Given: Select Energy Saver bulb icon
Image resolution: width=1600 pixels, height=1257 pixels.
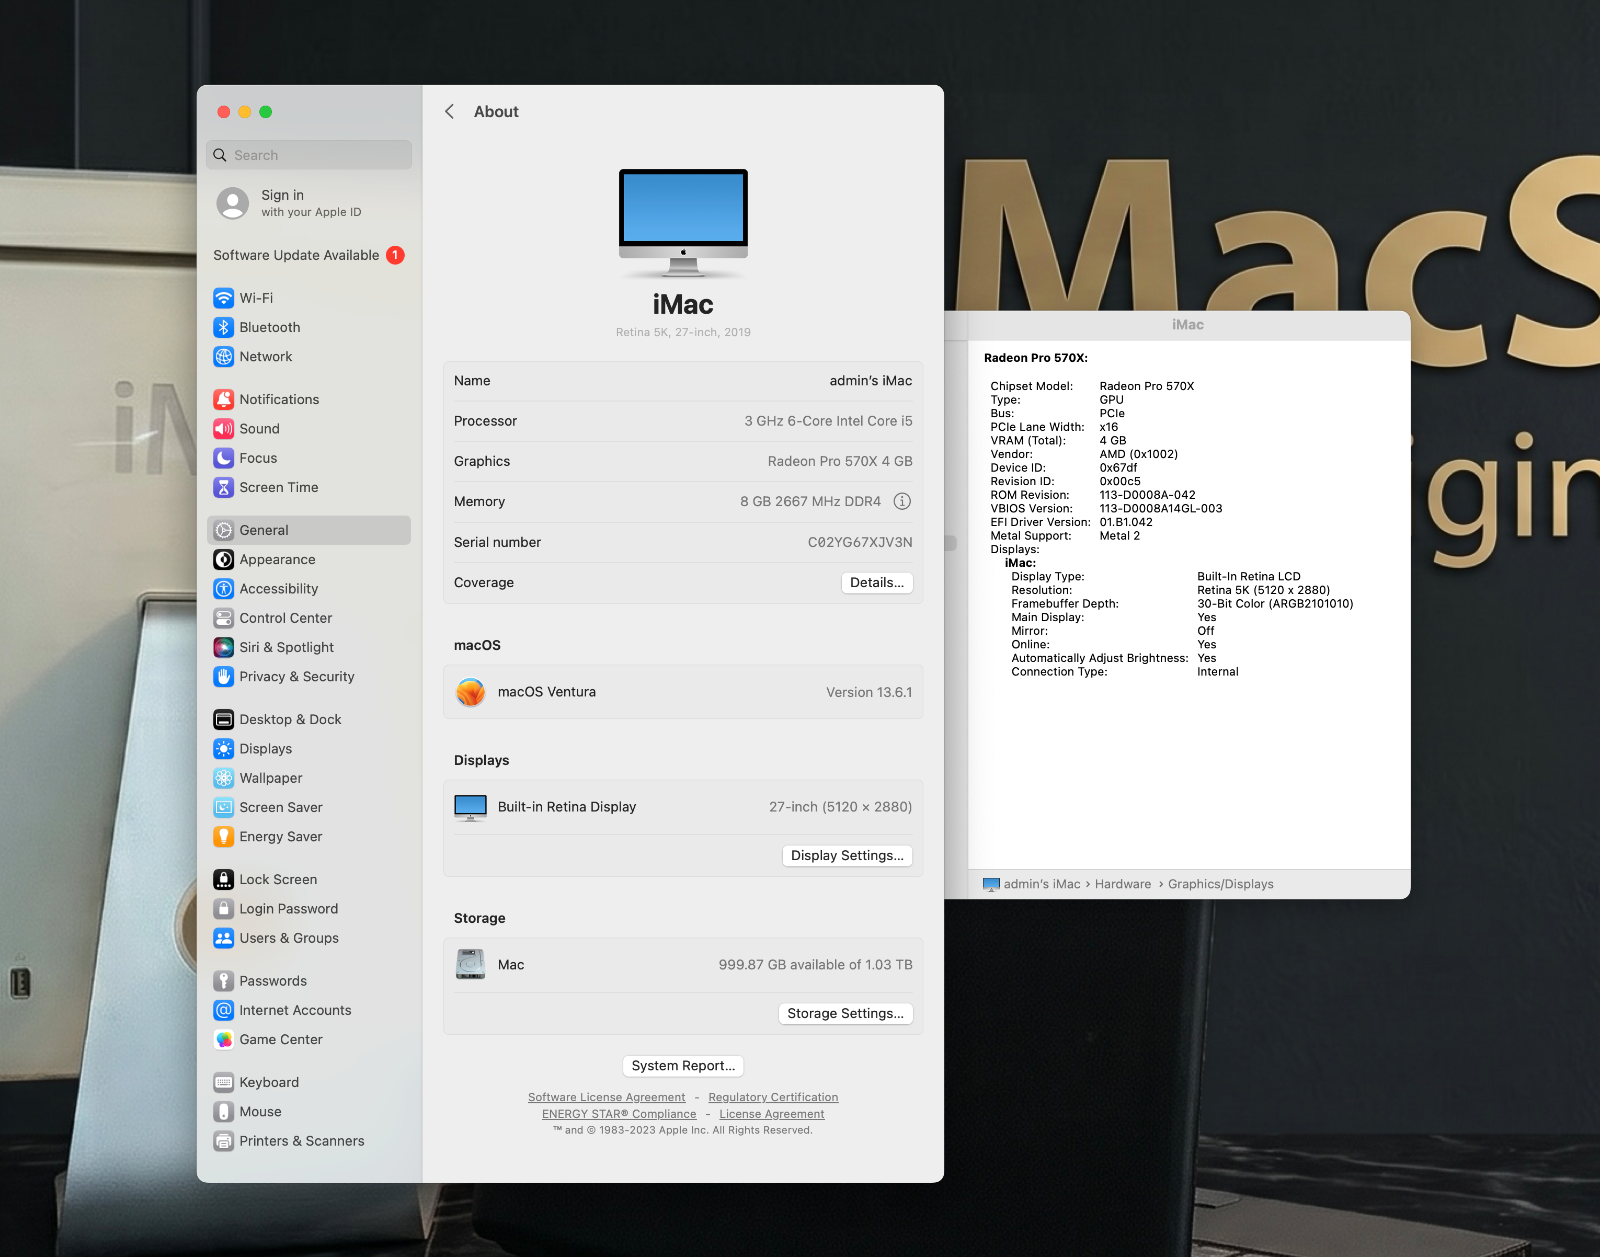Looking at the screenshot, I should 224,837.
